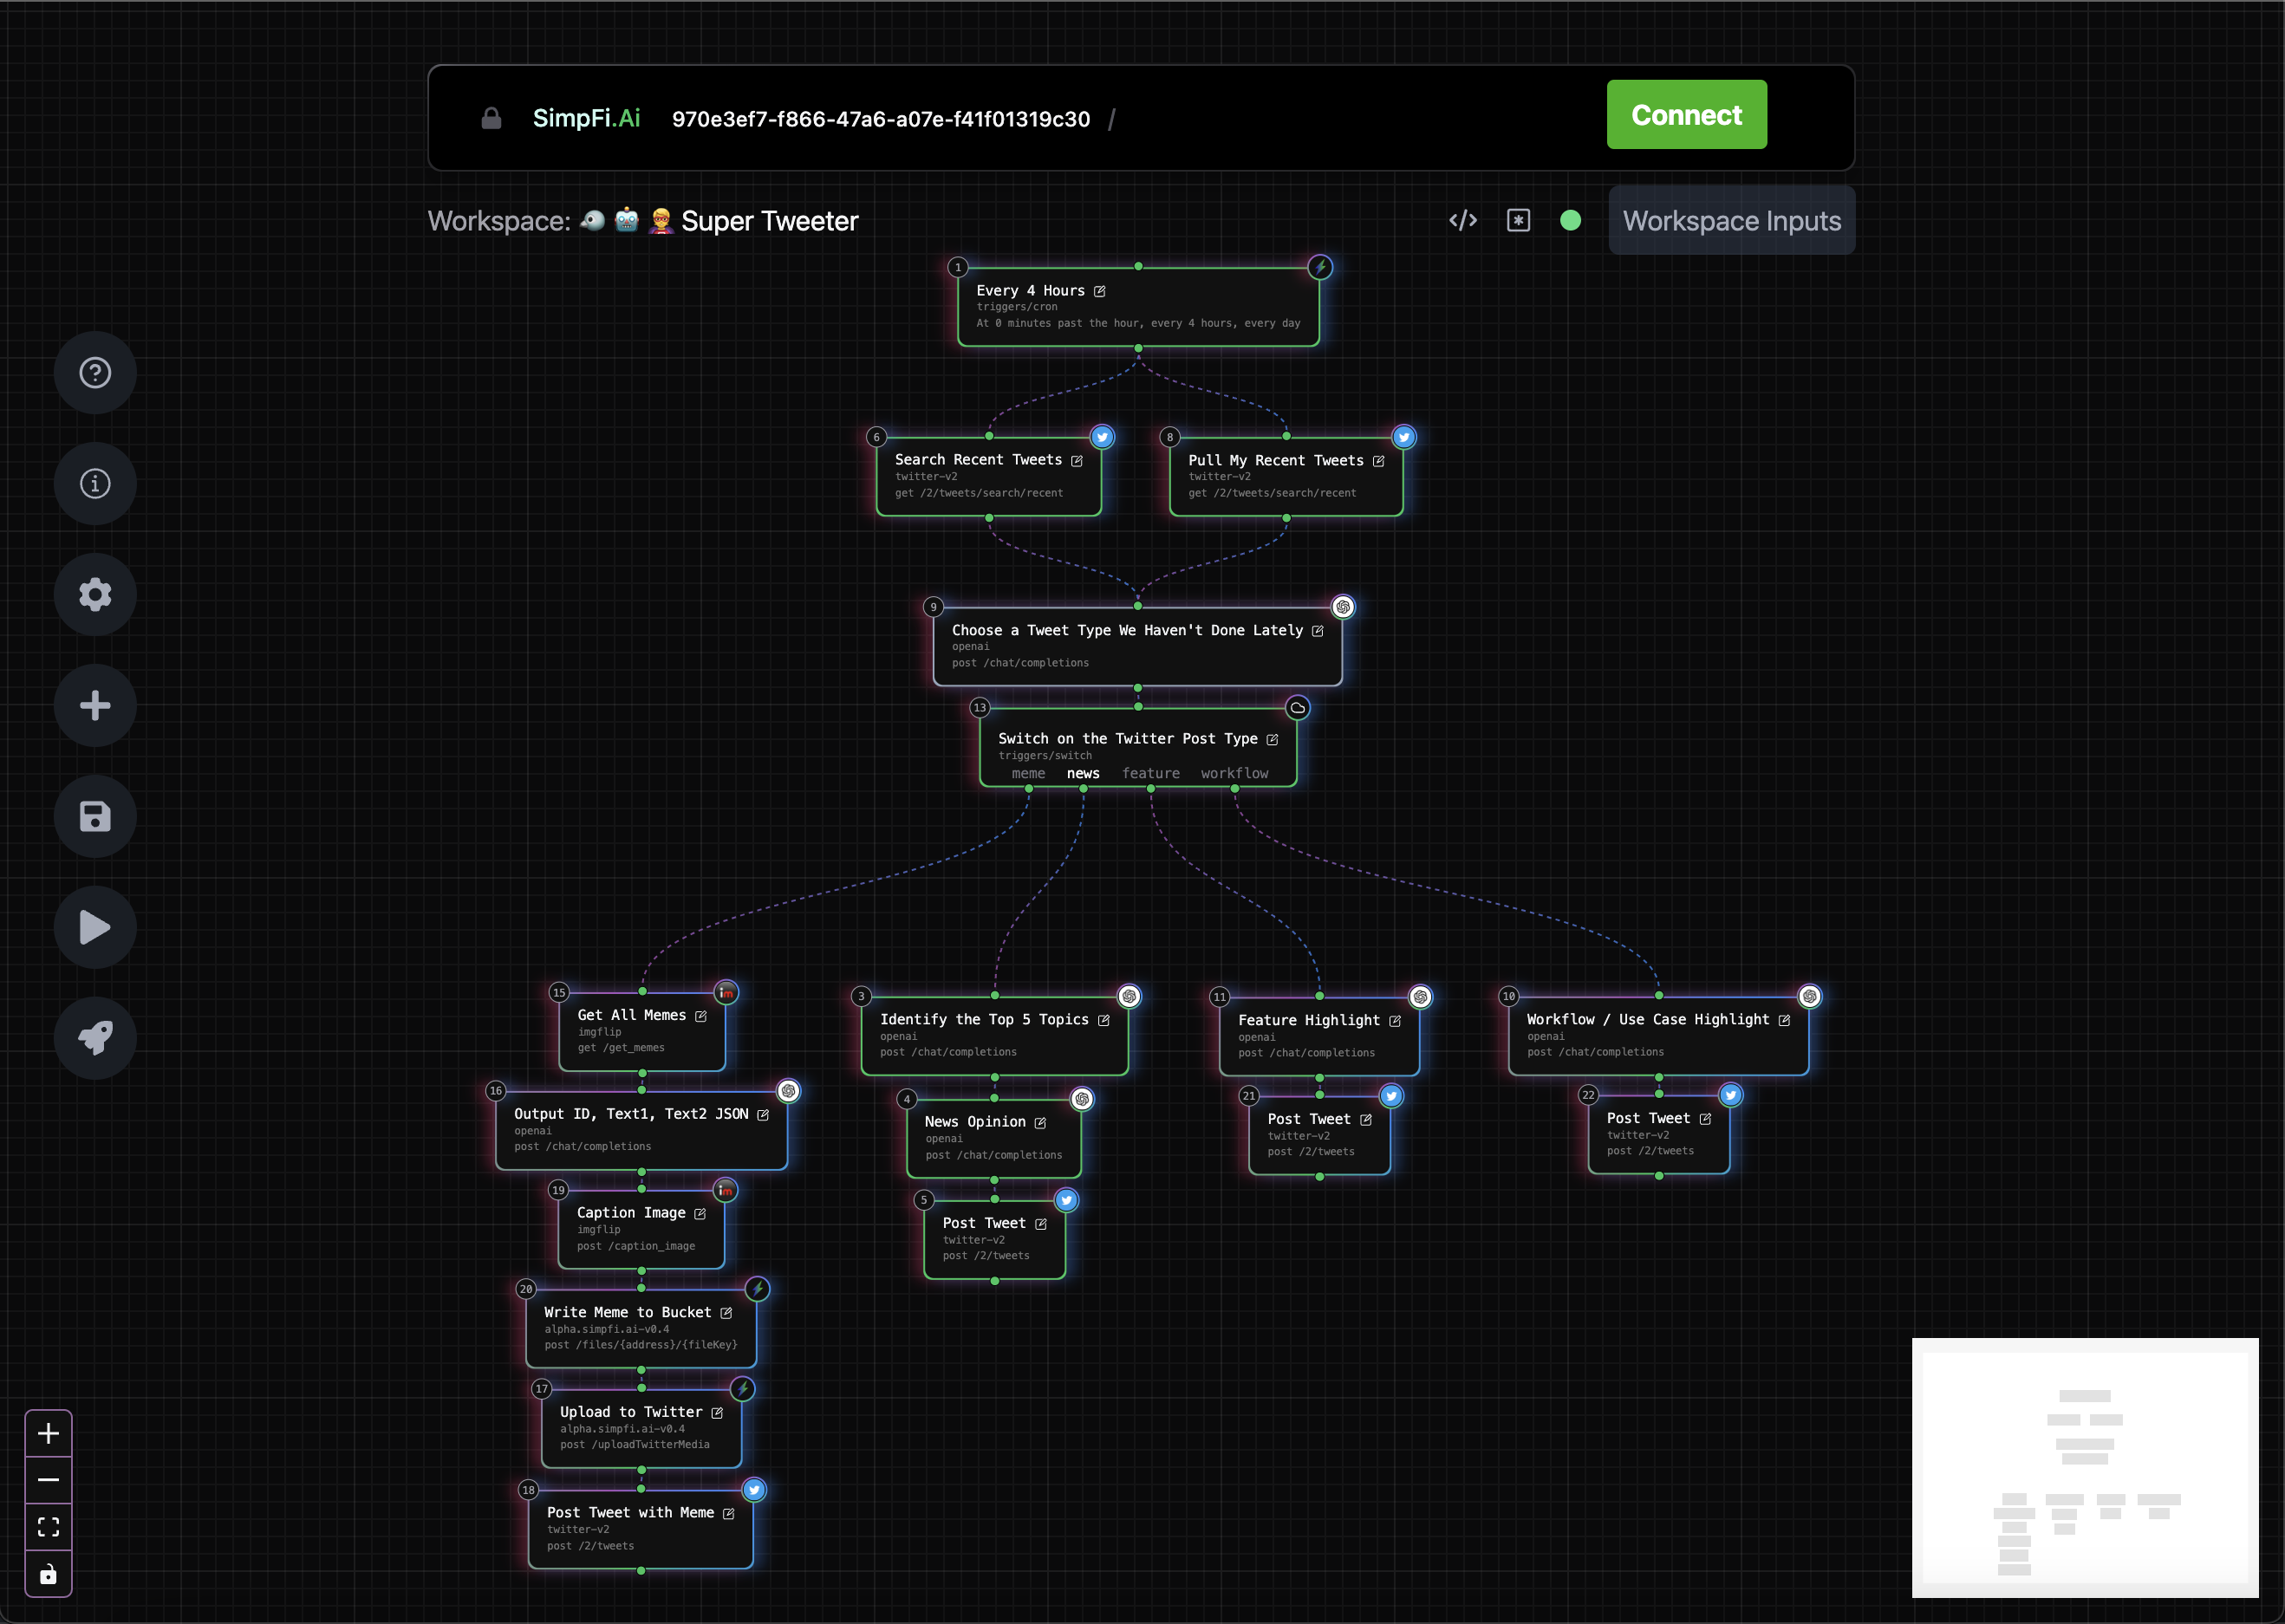Viewport: 2285px width, 1624px height.
Task: Click the asterisk box icon
Action: 1518,220
